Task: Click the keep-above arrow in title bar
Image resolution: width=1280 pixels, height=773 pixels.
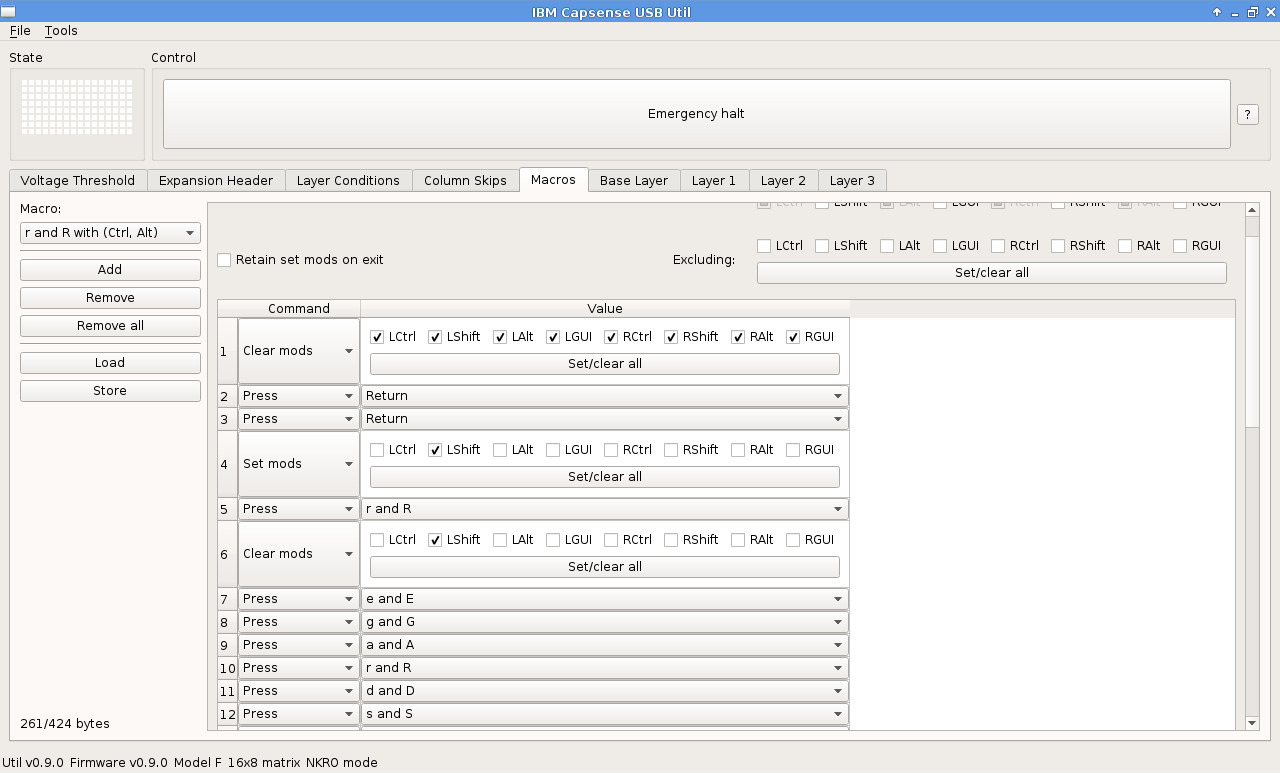Action: pyautogui.click(x=1216, y=12)
